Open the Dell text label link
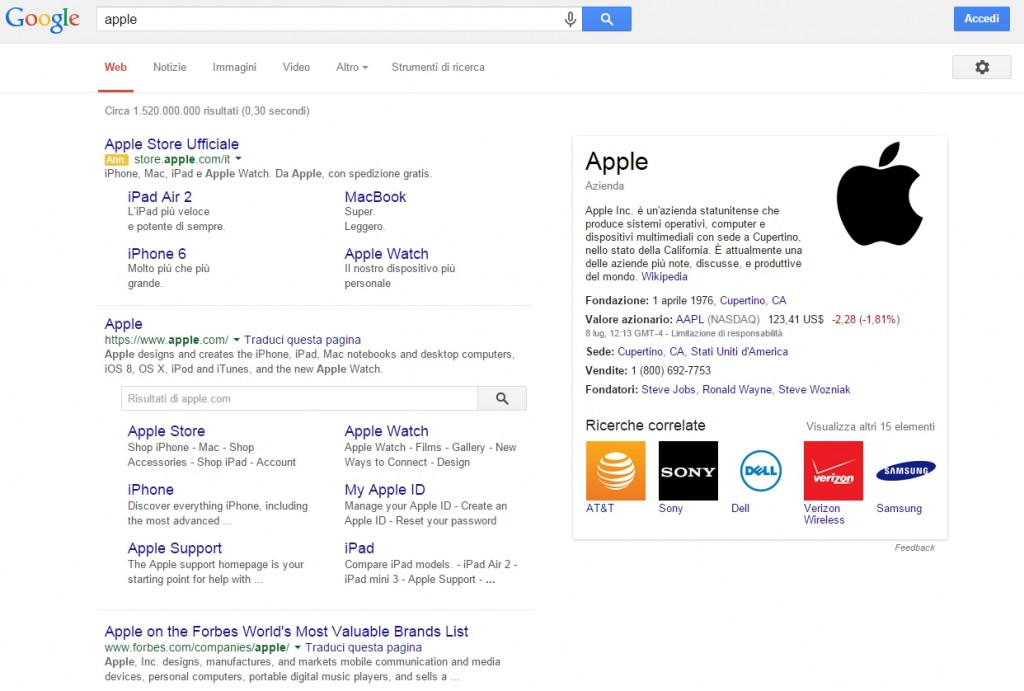 coord(740,508)
